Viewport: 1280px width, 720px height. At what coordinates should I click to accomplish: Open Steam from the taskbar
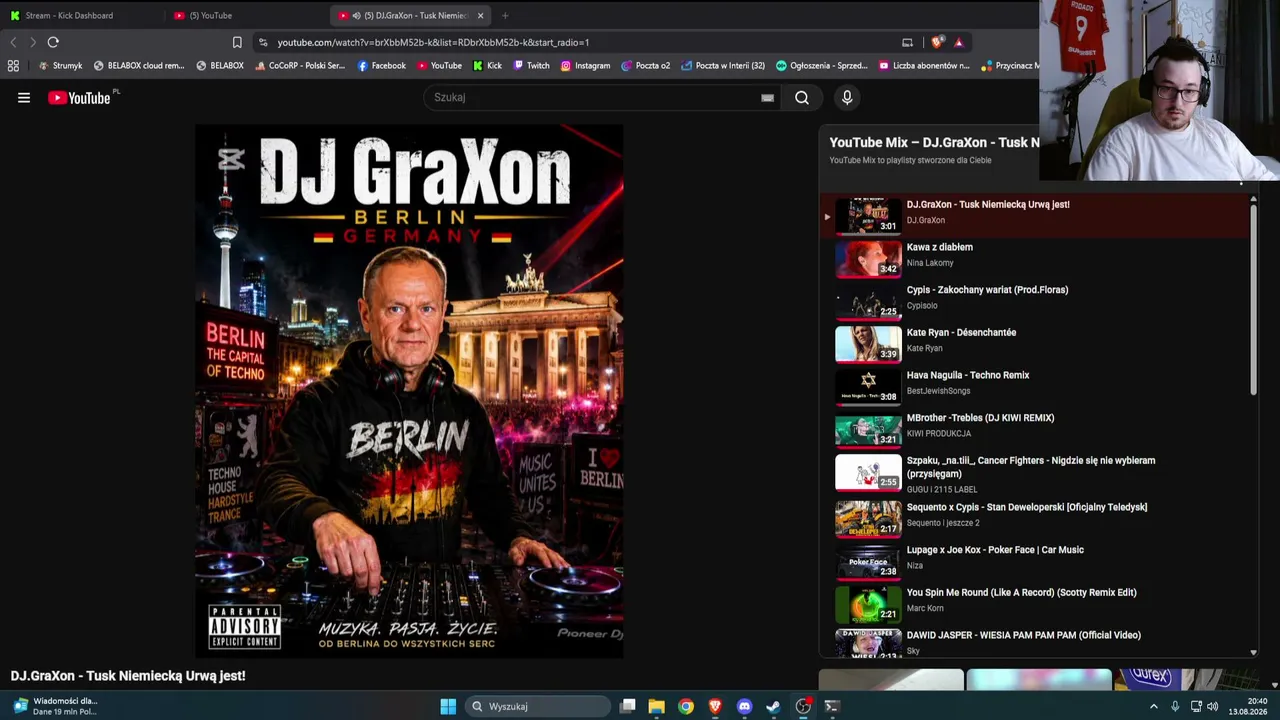point(773,706)
